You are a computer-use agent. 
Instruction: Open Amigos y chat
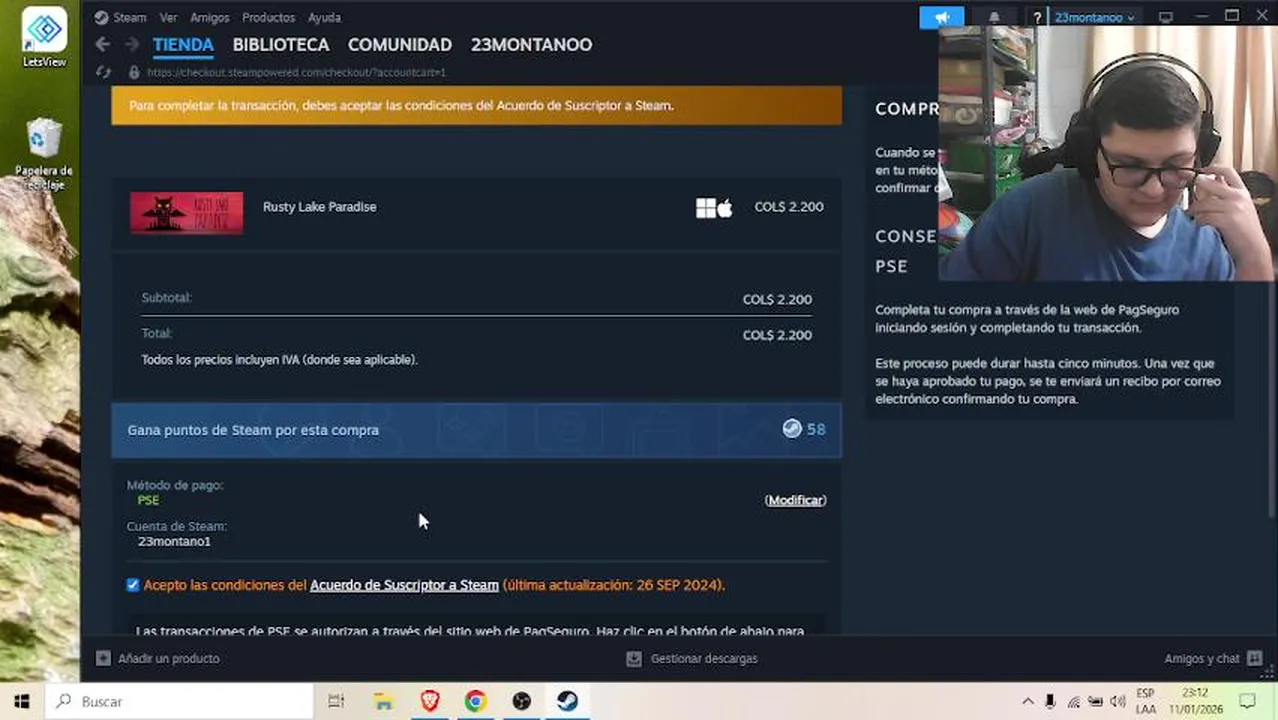[1202, 659]
